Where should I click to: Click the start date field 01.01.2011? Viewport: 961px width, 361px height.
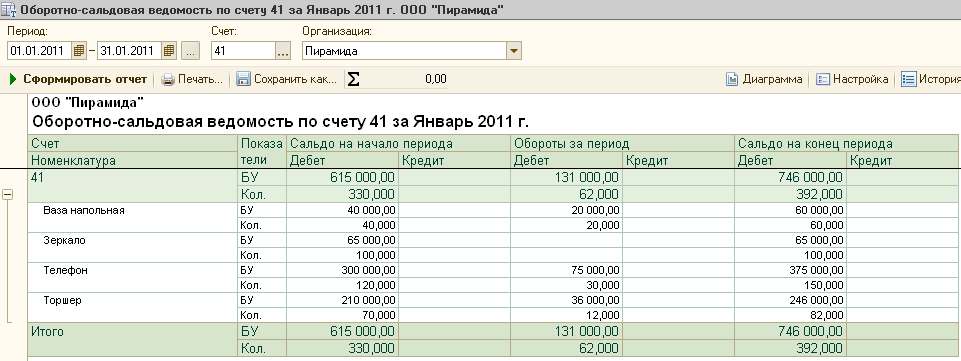tap(39, 51)
